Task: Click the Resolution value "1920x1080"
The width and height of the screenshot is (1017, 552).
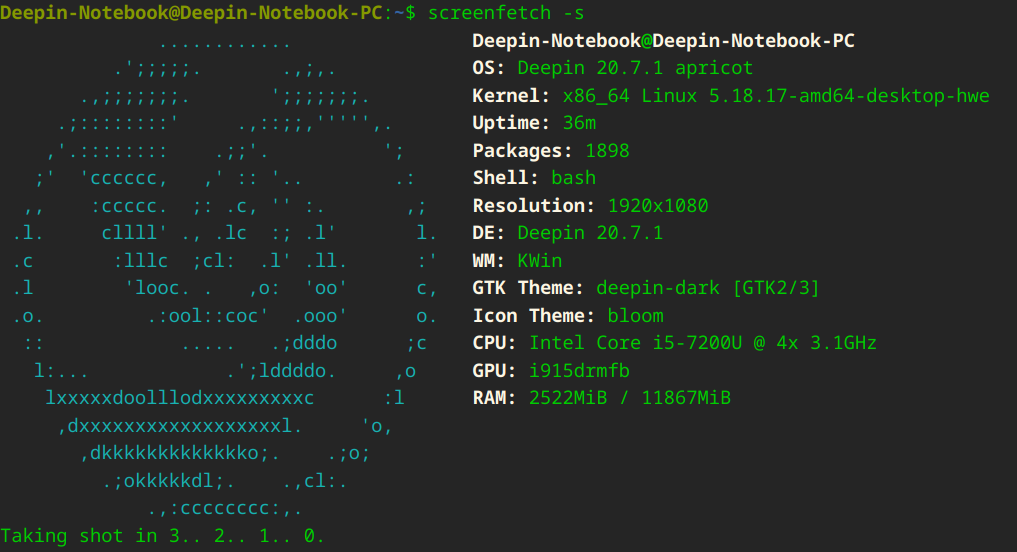Action: [x=658, y=206]
